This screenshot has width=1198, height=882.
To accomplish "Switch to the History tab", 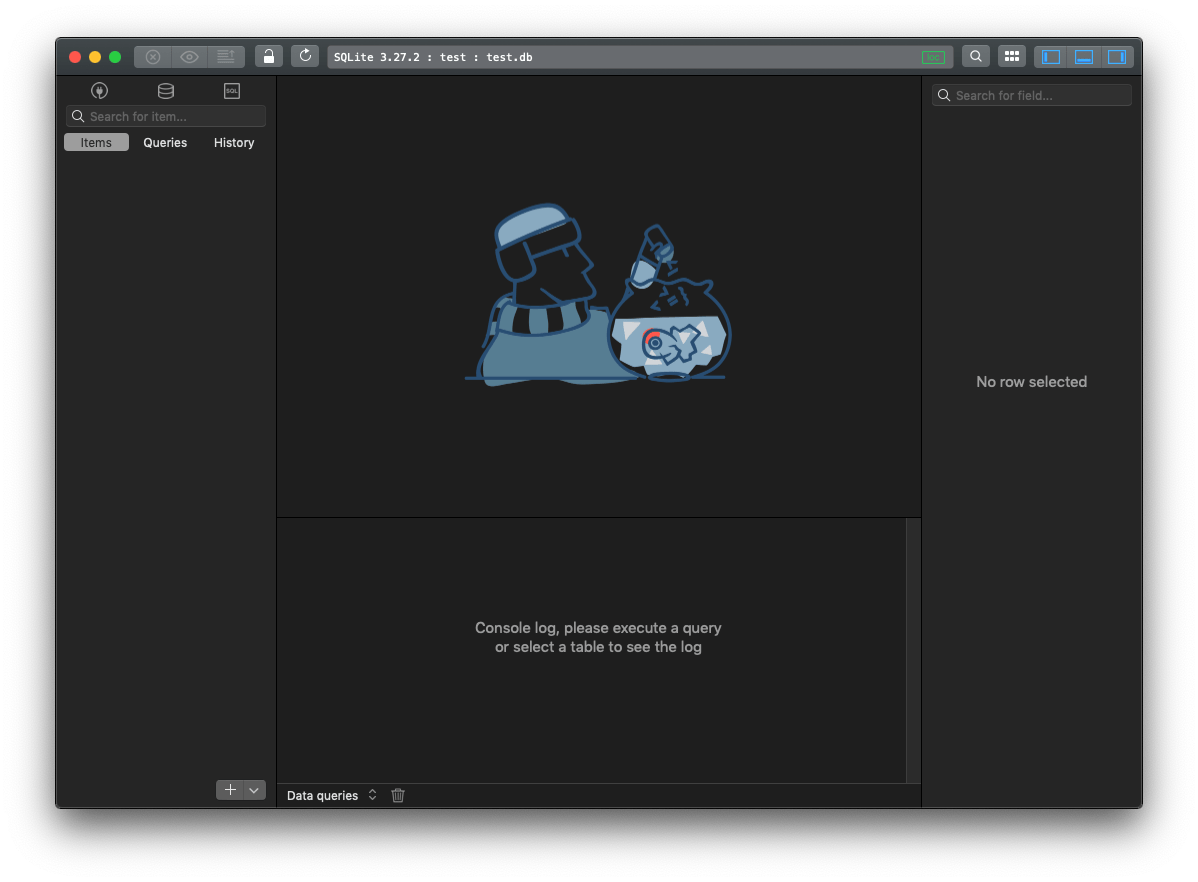I will coord(234,143).
